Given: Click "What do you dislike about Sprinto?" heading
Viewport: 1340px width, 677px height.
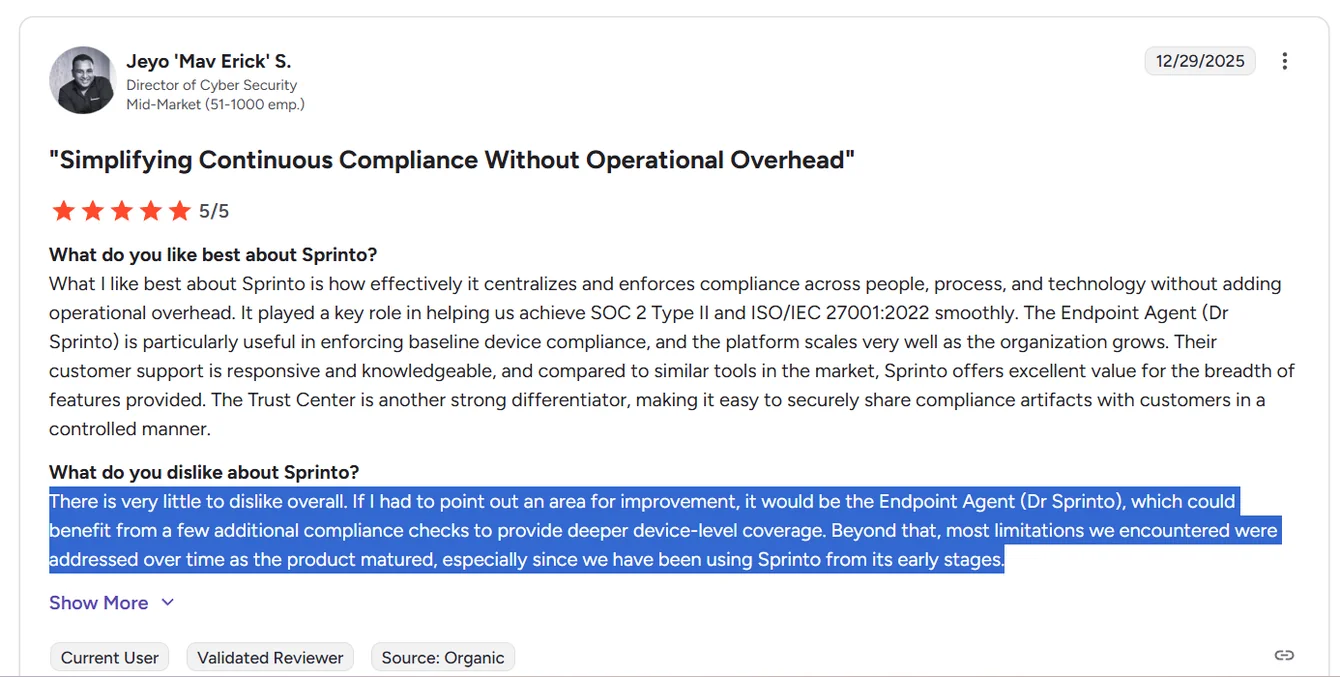Looking at the screenshot, I should tap(204, 472).
